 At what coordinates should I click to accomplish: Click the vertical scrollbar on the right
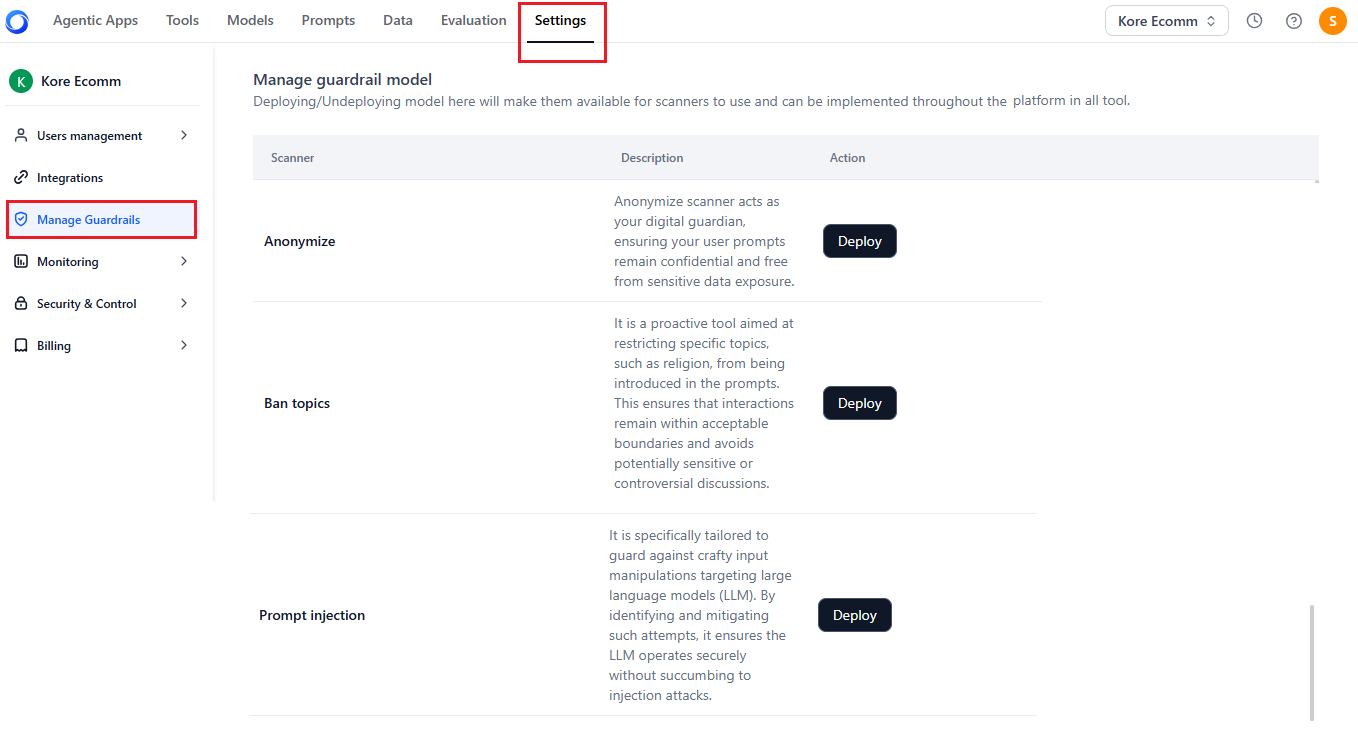pyautogui.click(x=1312, y=662)
